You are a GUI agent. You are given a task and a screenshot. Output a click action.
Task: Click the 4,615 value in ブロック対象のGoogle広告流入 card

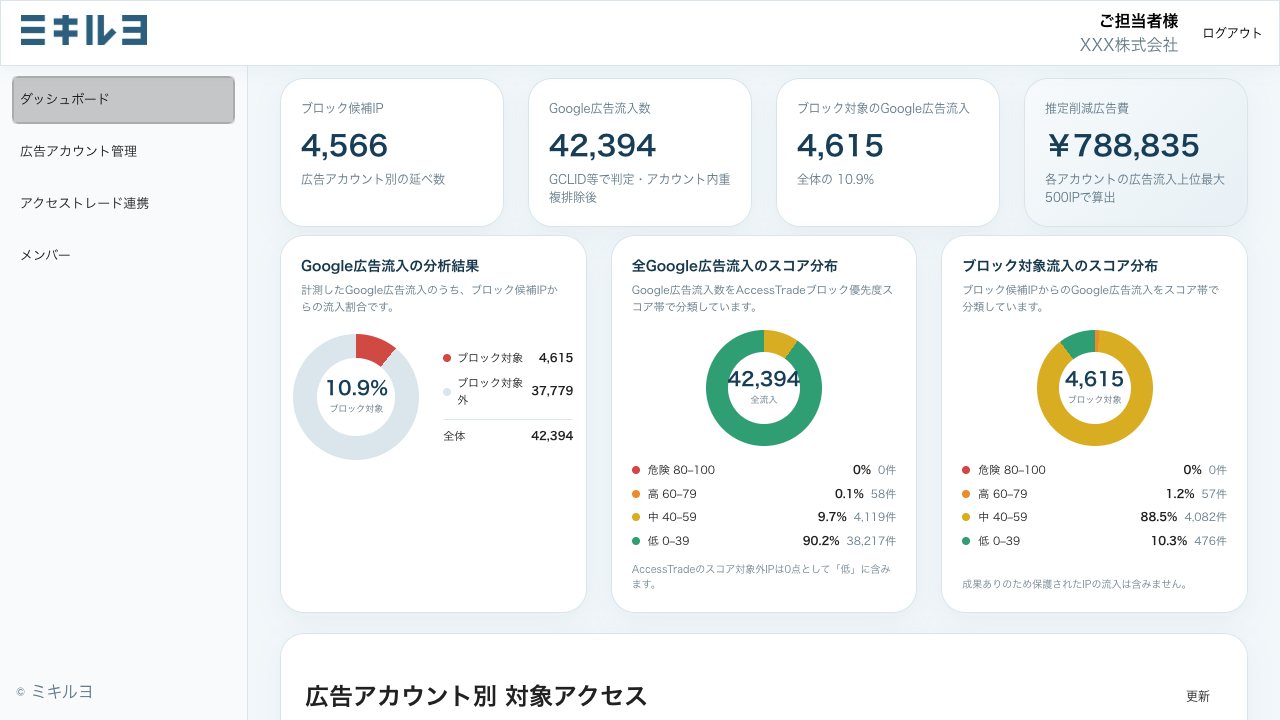(840, 146)
